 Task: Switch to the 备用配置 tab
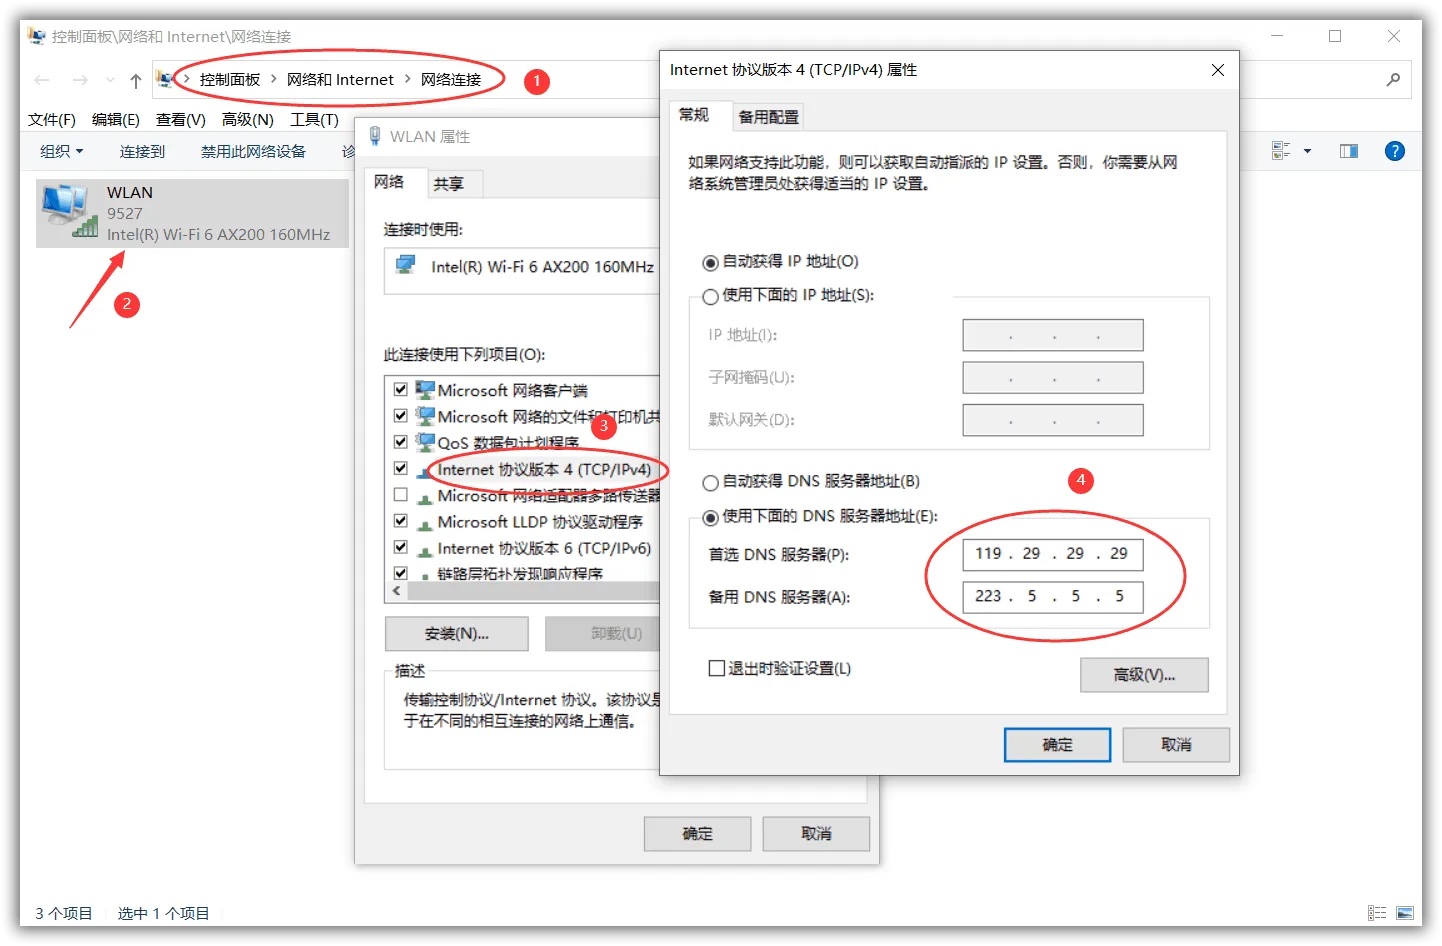click(x=768, y=116)
